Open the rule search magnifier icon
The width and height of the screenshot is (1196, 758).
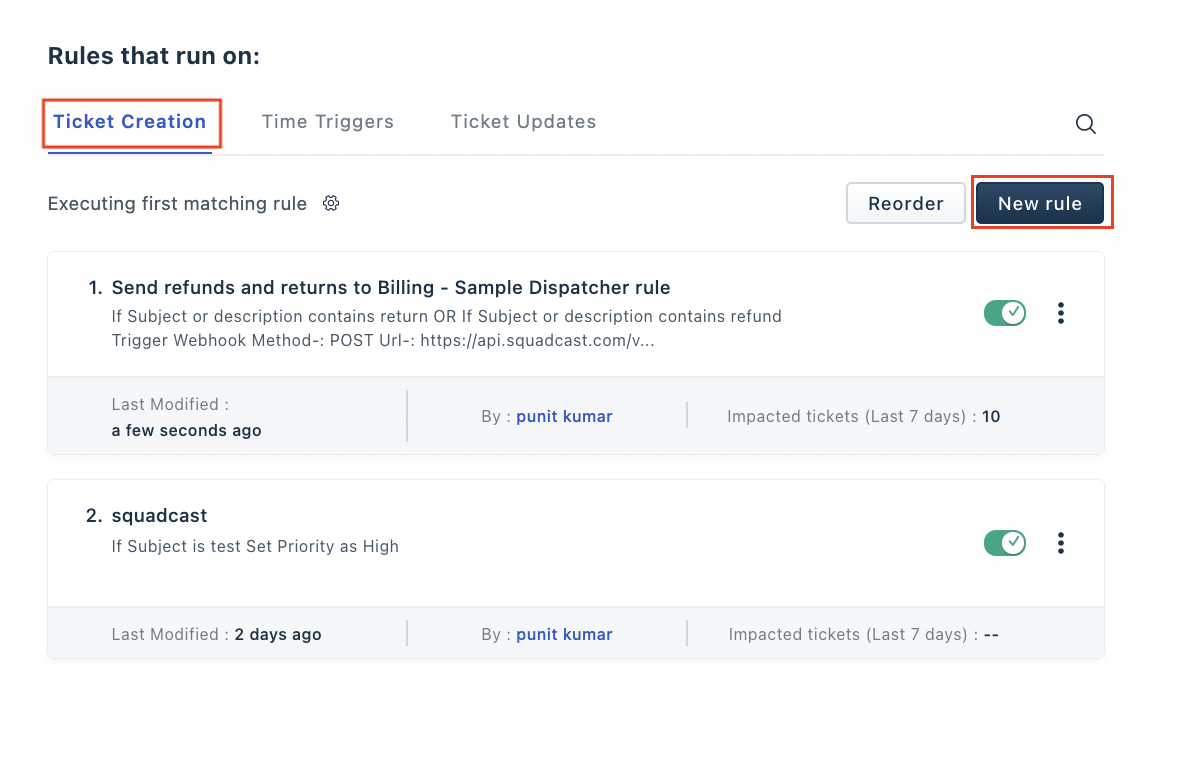click(1085, 124)
